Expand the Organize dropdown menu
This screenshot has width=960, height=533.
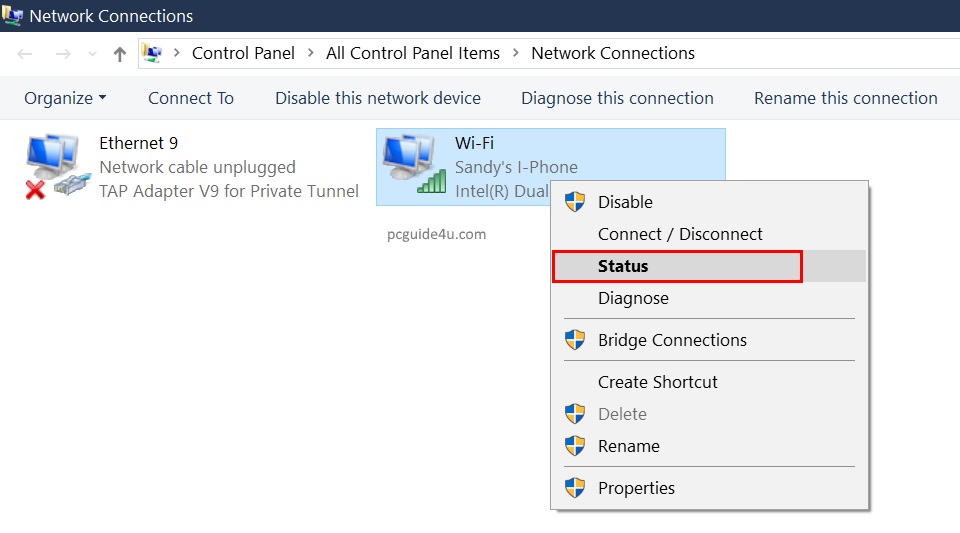65,98
